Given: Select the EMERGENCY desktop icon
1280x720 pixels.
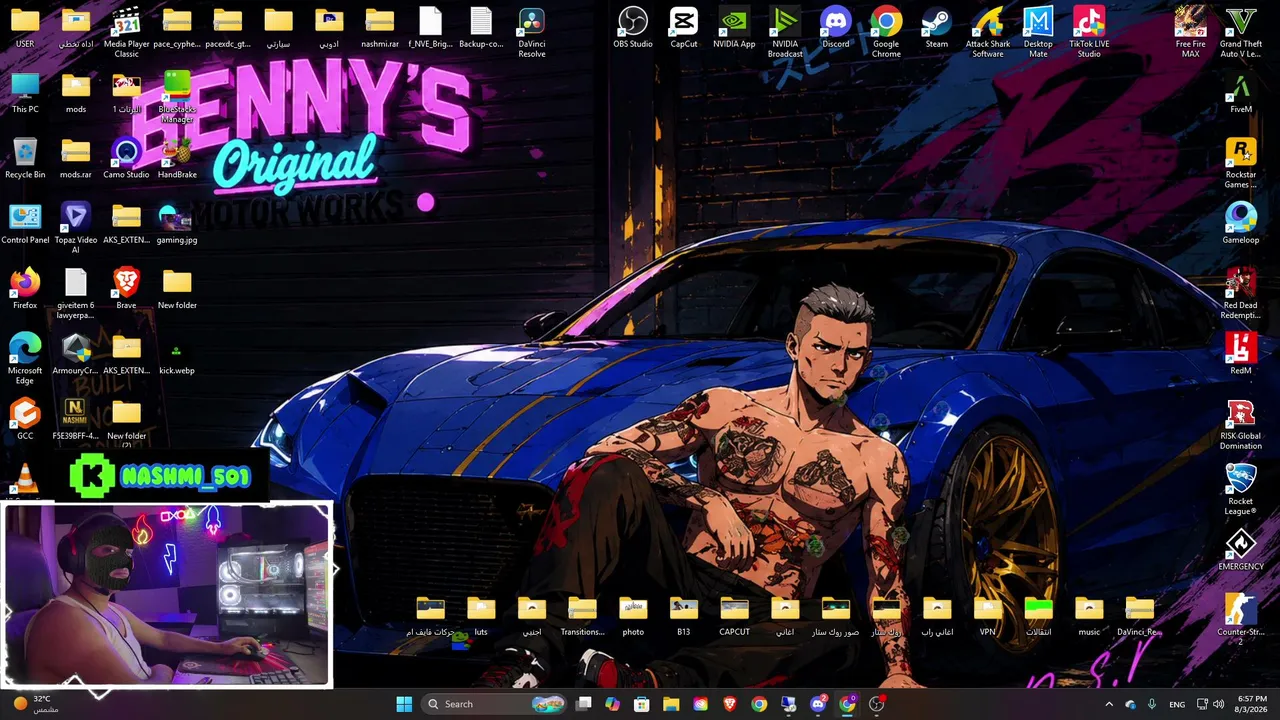Looking at the screenshot, I should [1241, 550].
